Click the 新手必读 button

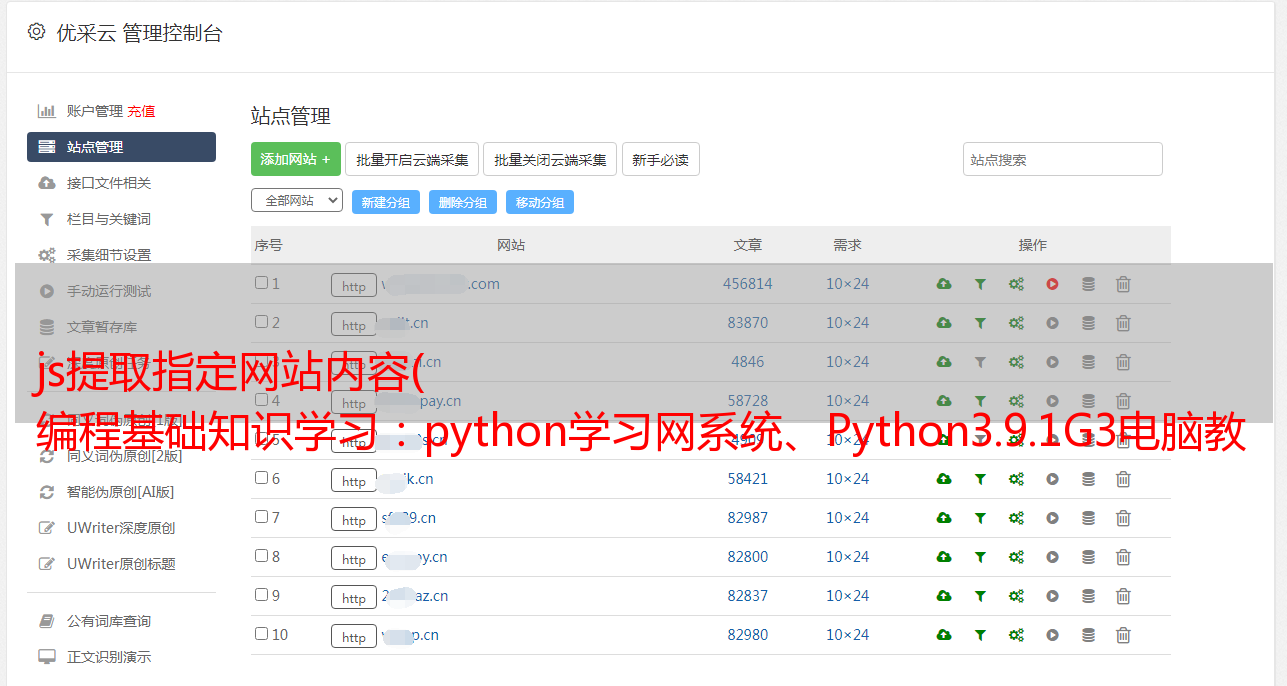(660, 159)
